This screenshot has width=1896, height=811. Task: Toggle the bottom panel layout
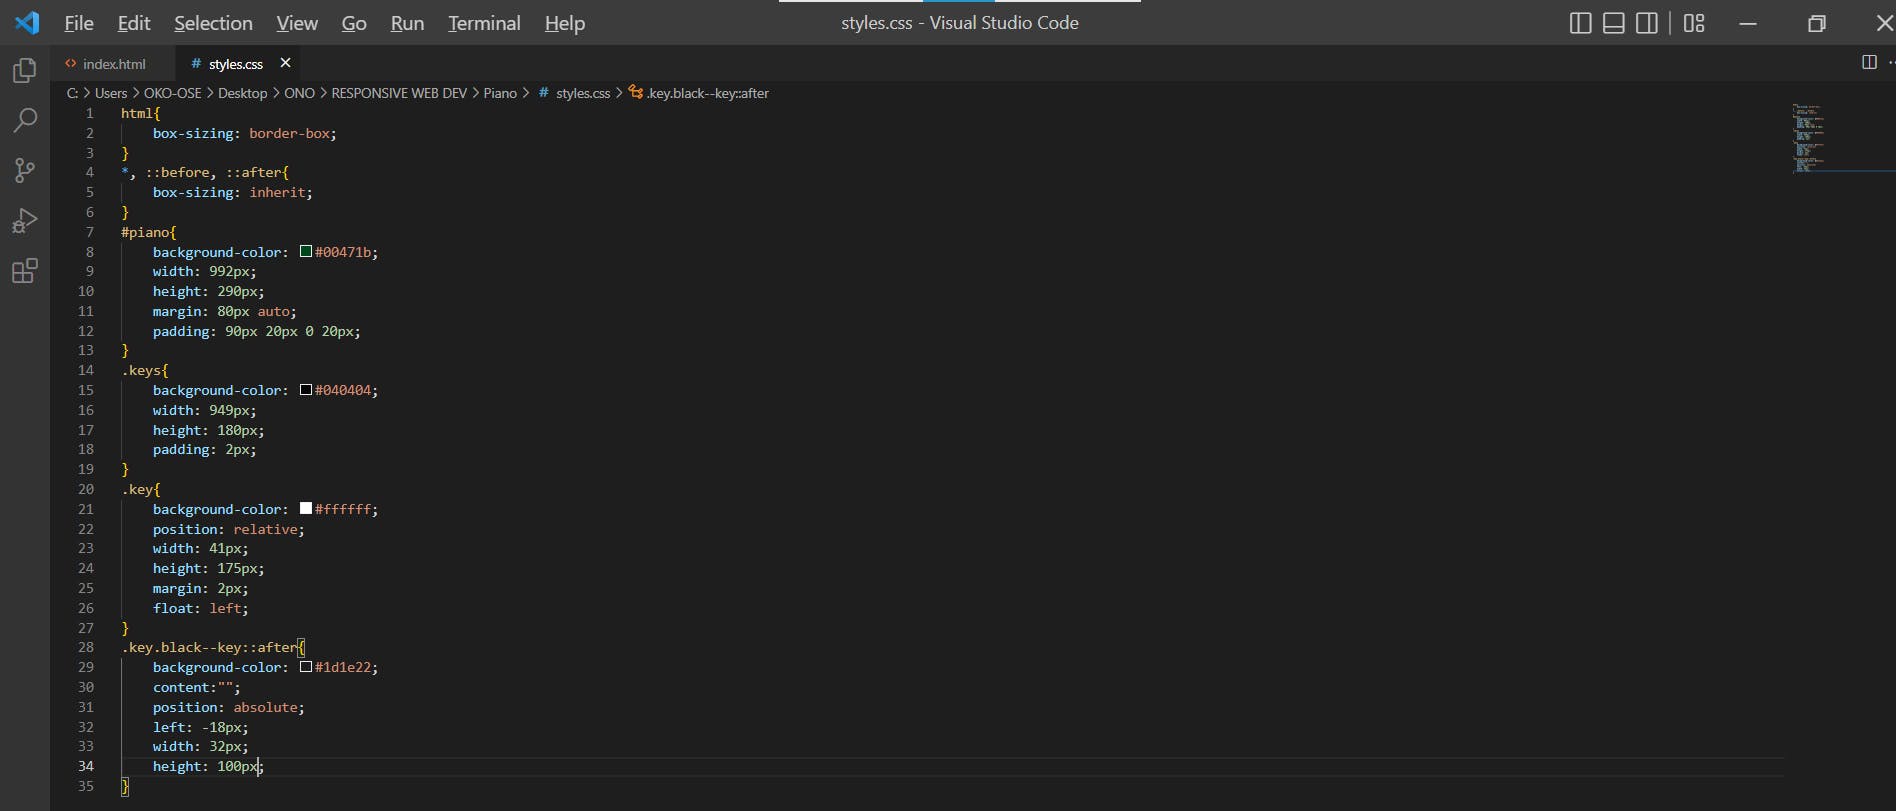pos(1613,23)
